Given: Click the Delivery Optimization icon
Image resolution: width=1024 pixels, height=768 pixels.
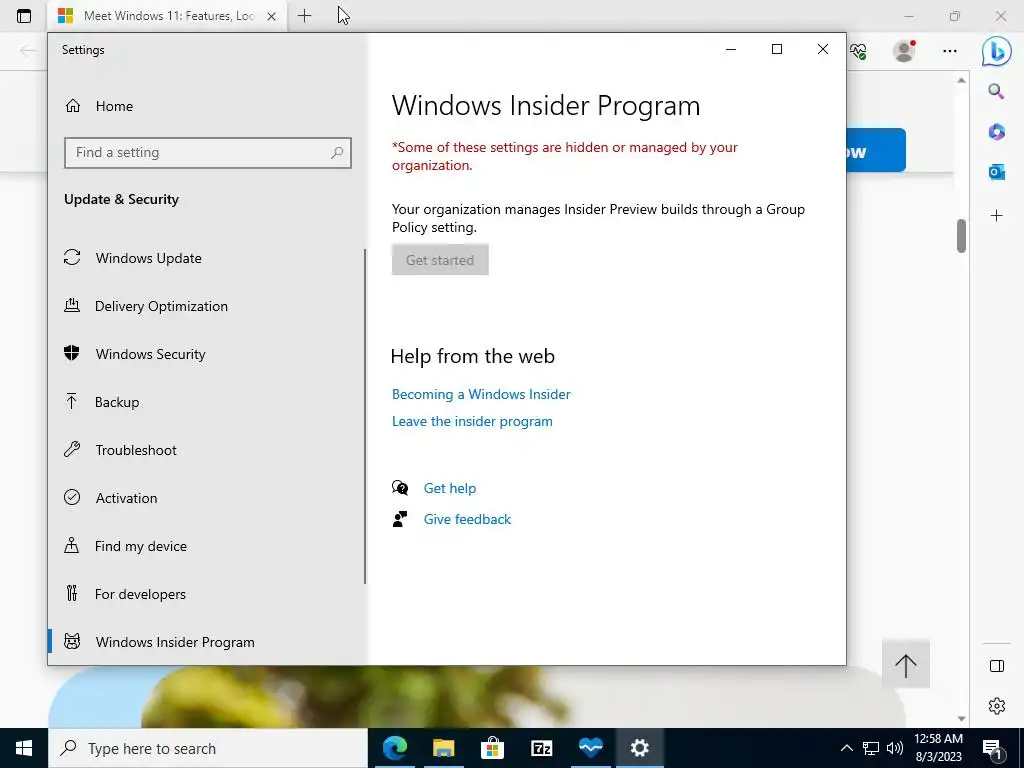Looking at the screenshot, I should coord(72,305).
